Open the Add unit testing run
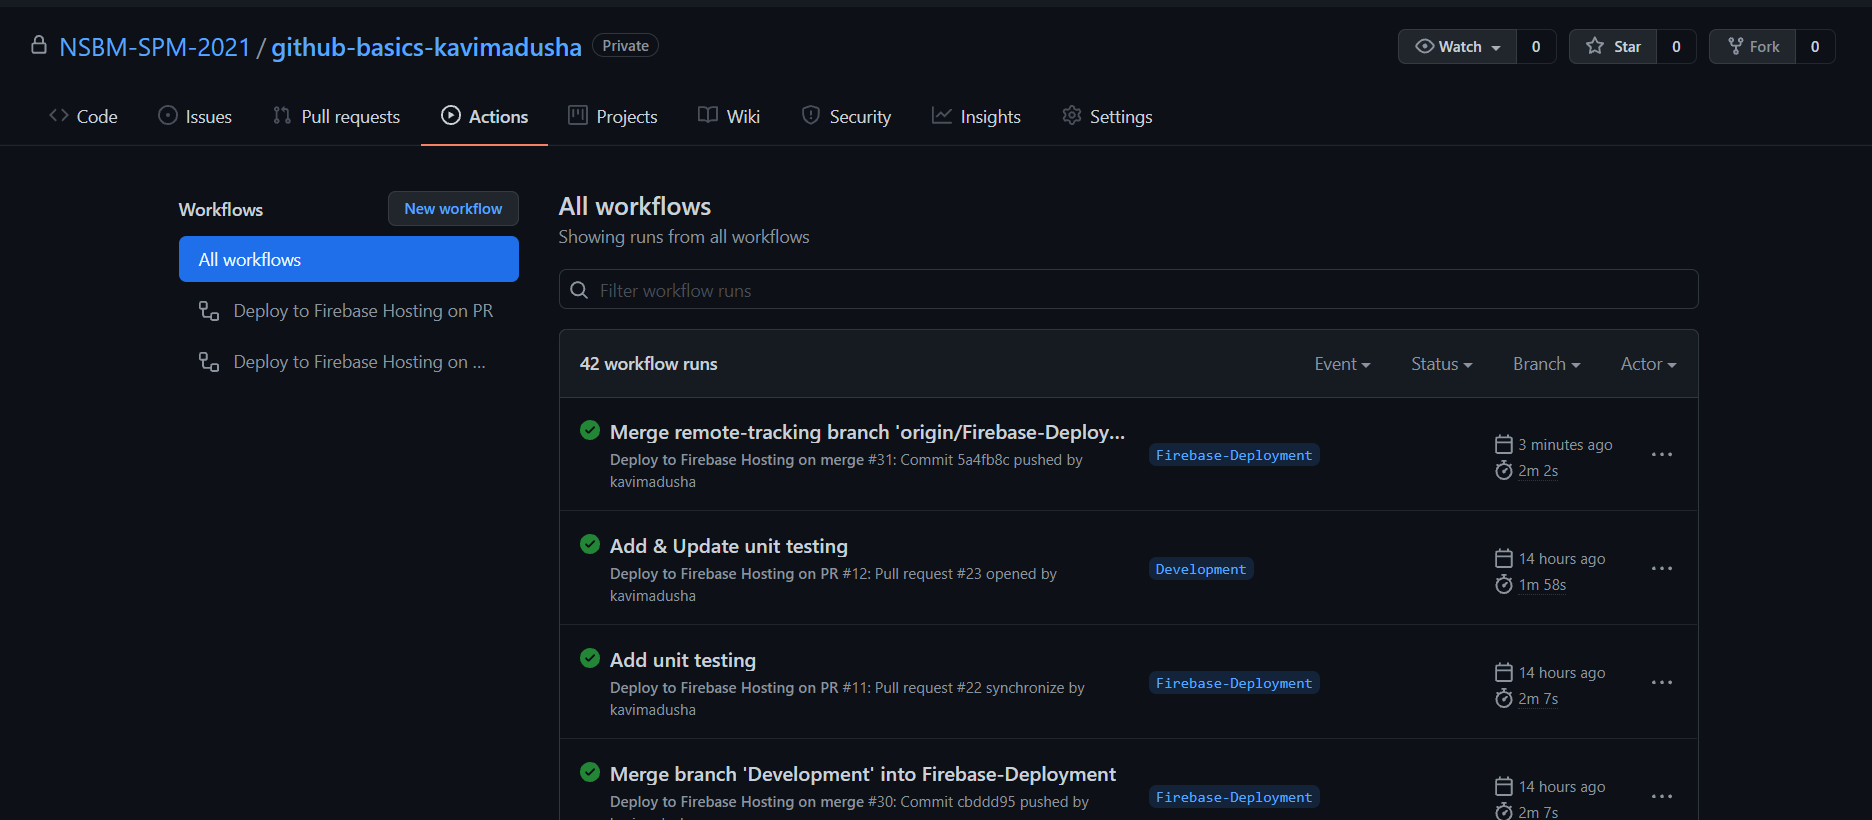Screen dimensions: 1872x820 pyautogui.click(x=683, y=660)
